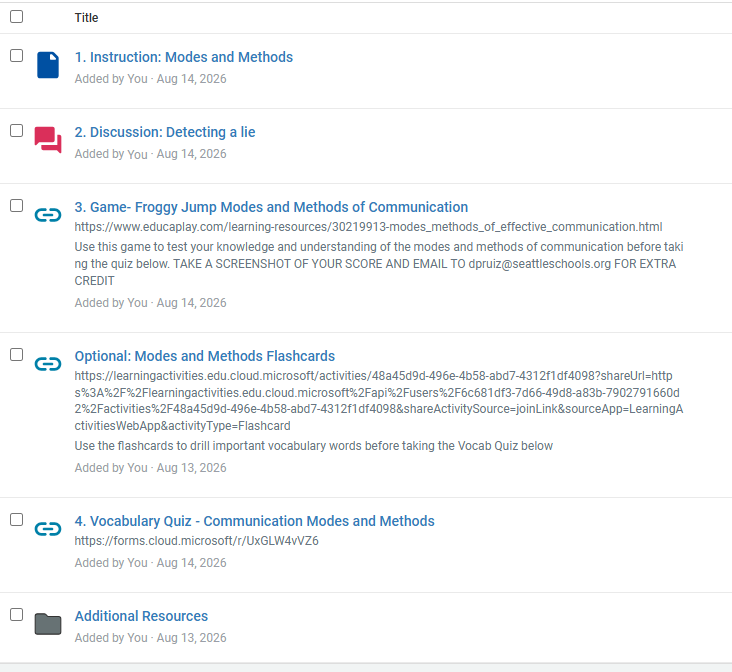
Task: Click the blue document icon for Instruction
Action: (48, 65)
